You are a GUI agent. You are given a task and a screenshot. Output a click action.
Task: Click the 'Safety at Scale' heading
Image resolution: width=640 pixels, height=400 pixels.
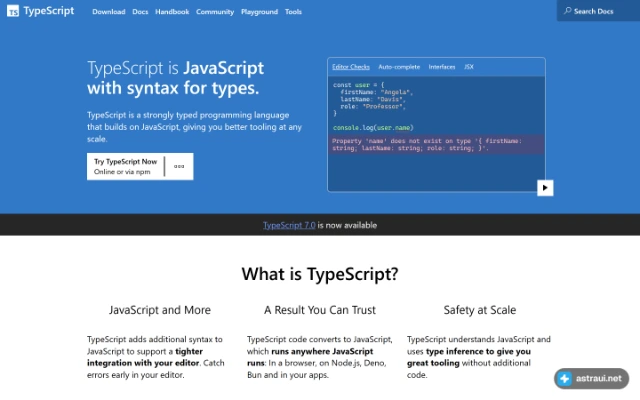480,310
